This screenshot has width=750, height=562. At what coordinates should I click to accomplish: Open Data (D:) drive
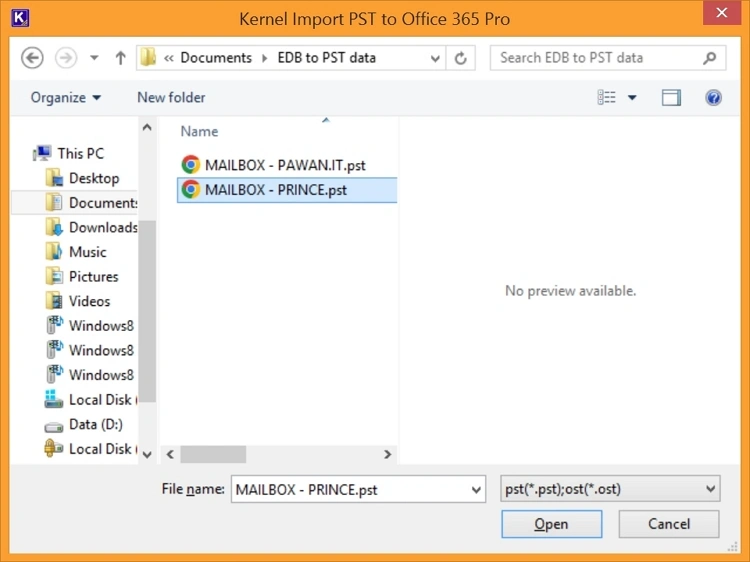pos(96,424)
